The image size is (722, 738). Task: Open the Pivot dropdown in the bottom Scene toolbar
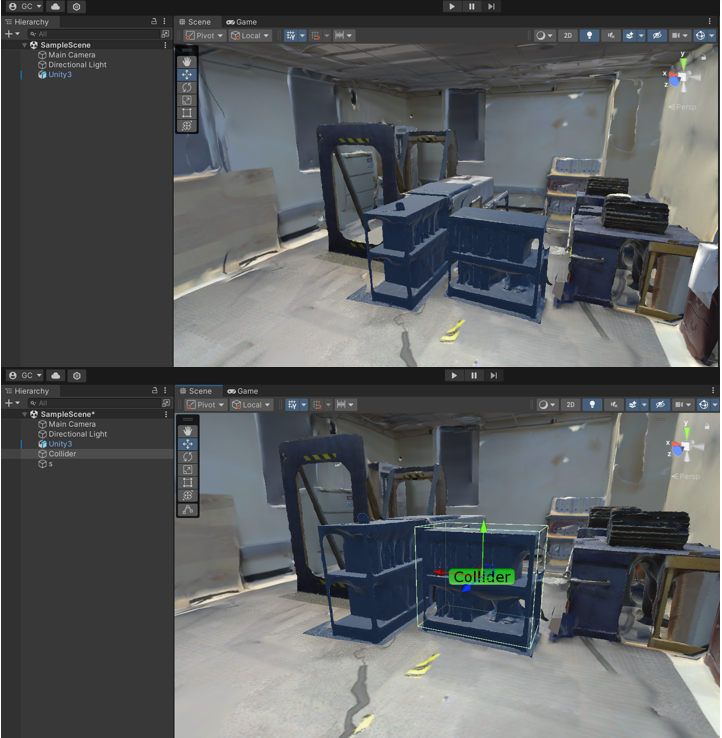point(206,405)
